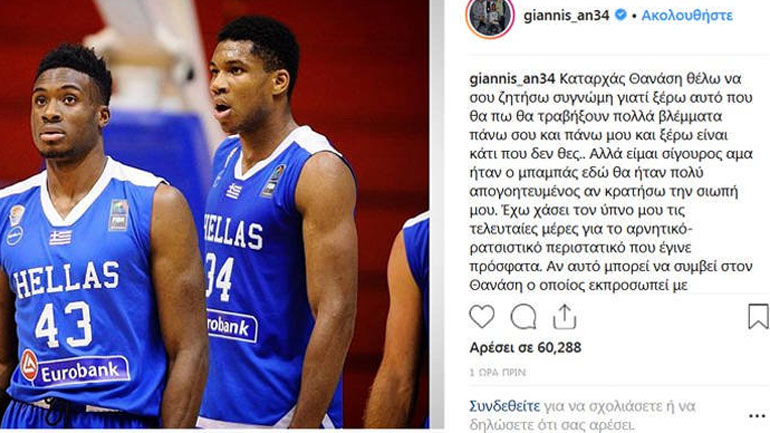Click the blue verified badge icon
The image size is (770, 433).
(620, 15)
